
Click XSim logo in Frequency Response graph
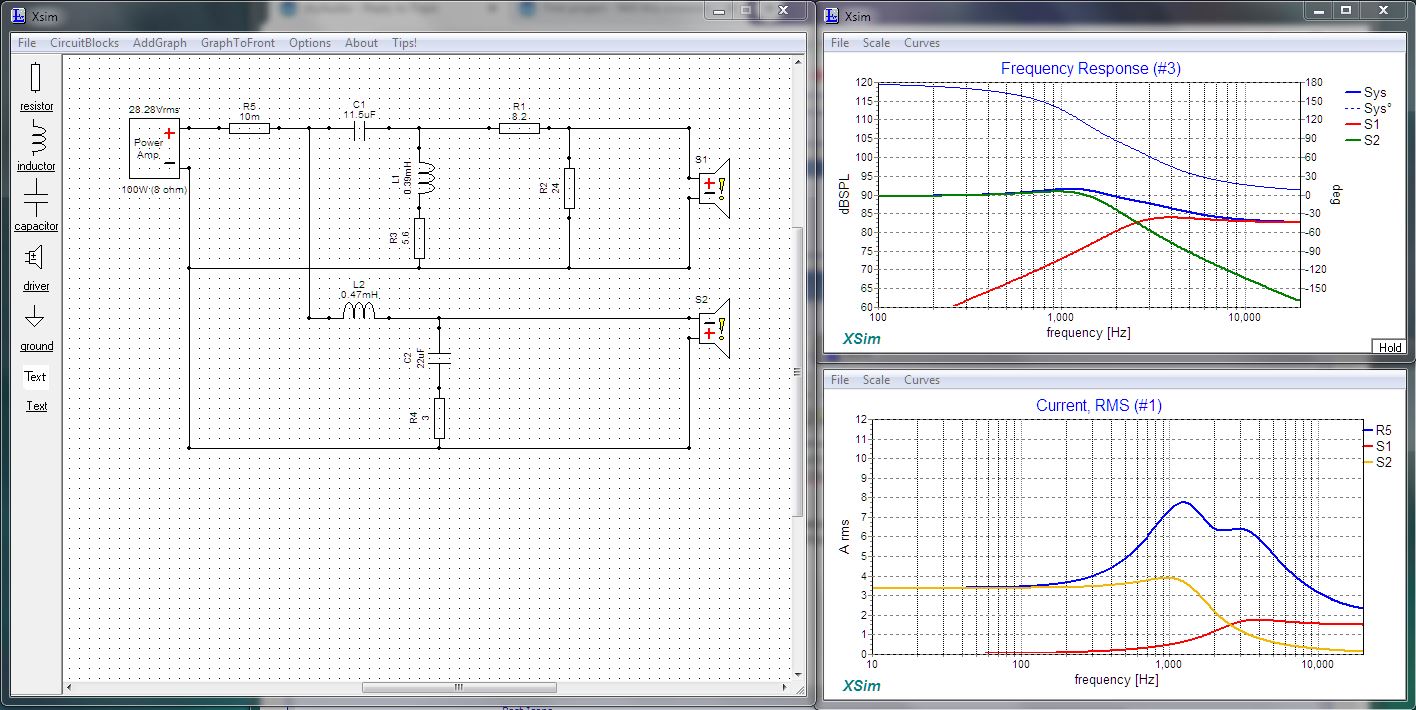(x=861, y=338)
